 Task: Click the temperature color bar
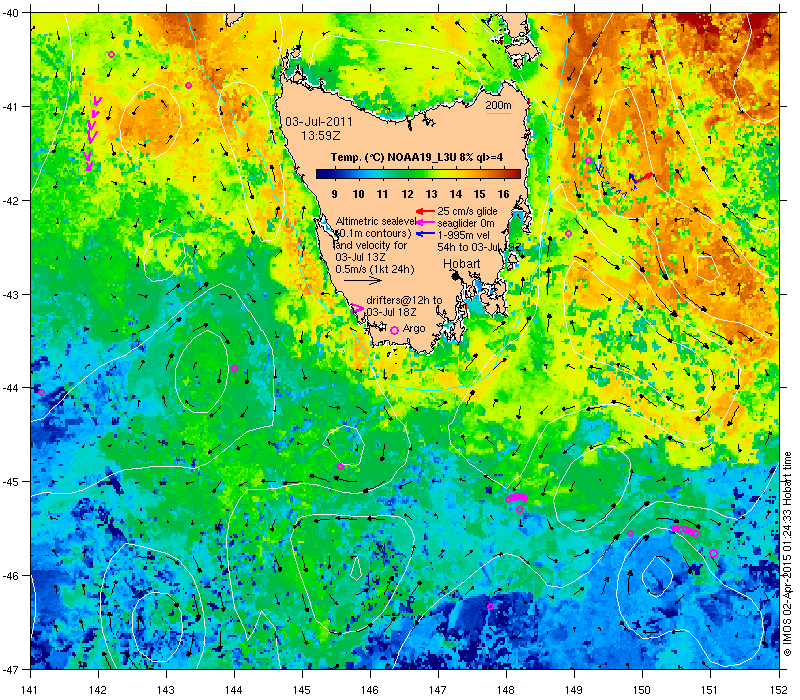[418, 174]
